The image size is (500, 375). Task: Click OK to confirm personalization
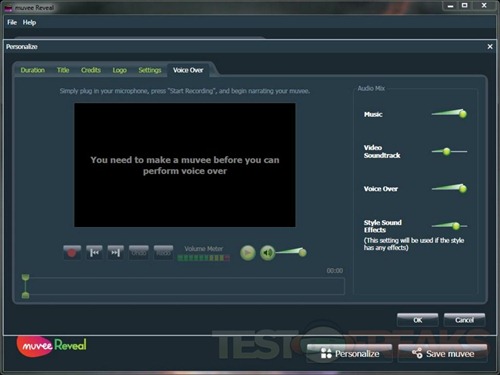click(418, 320)
